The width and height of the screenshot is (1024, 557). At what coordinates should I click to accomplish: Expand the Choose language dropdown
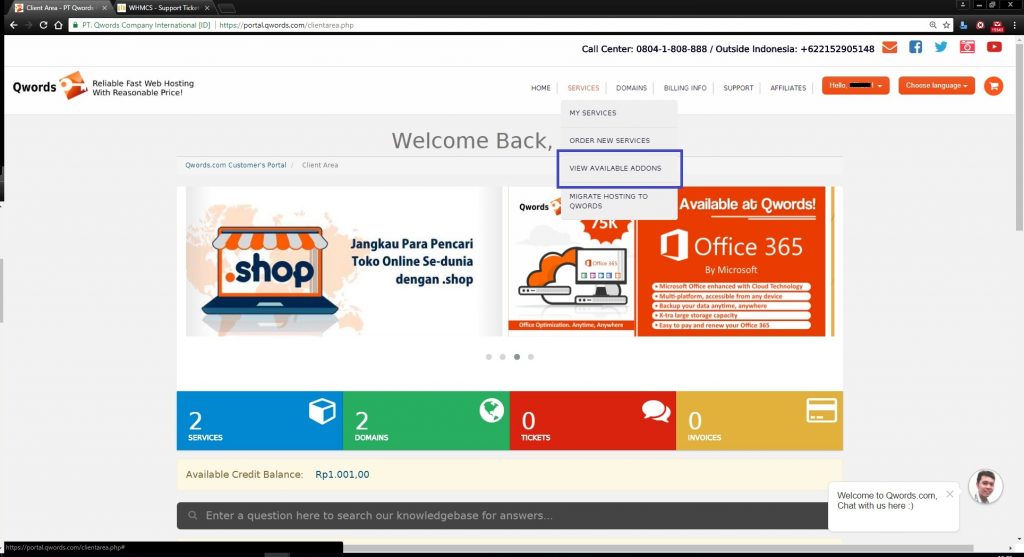pos(936,86)
